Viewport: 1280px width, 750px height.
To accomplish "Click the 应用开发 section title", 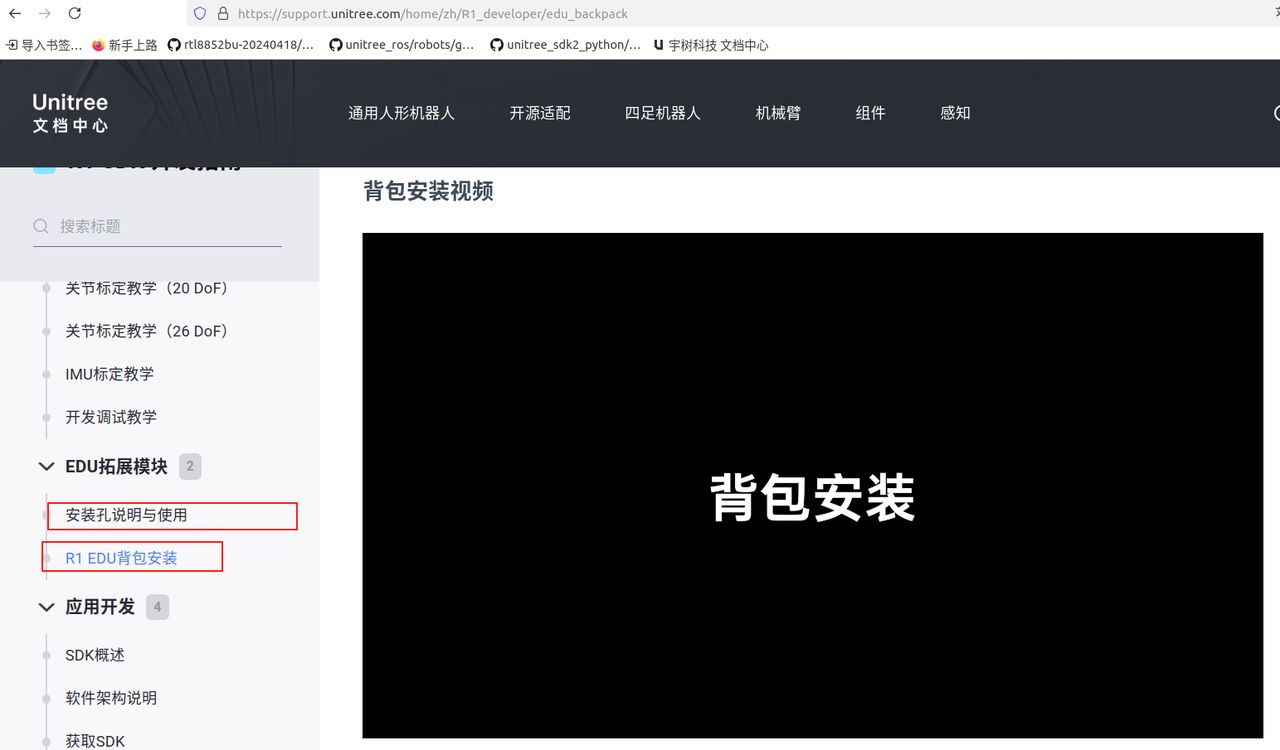I will point(100,607).
